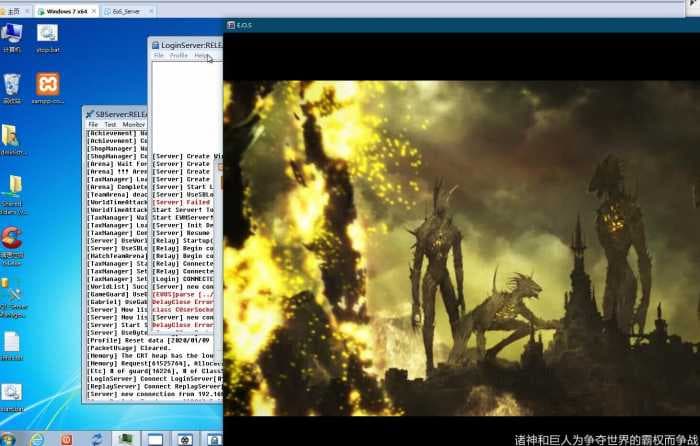The image size is (700, 446).
Task: Click the "[WorldList] Succ" log line
Action: coord(117,287)
